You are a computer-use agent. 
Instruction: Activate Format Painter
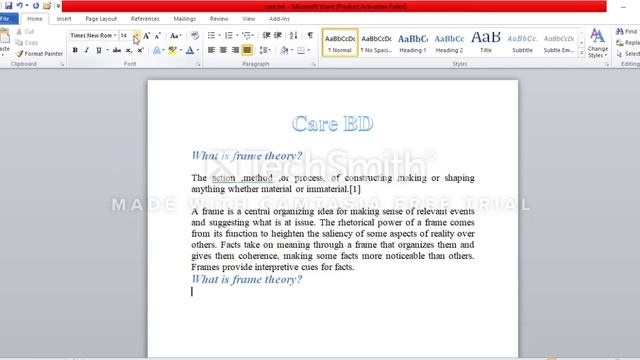point(40,53)
